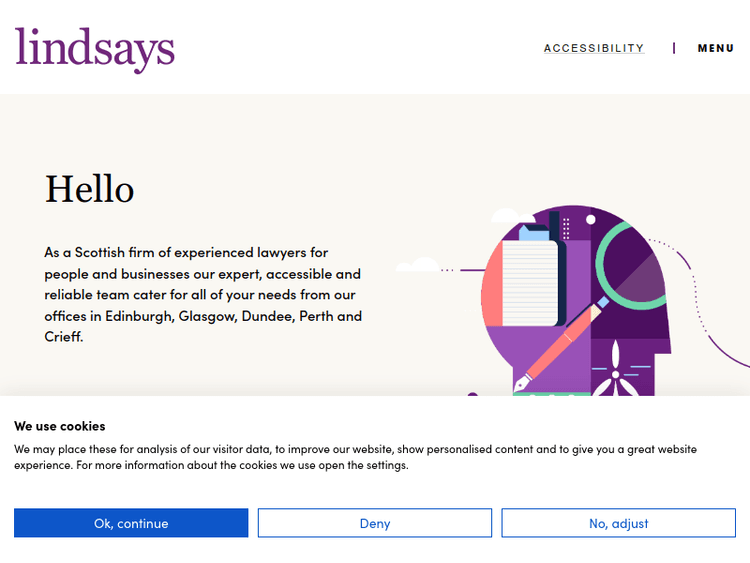This screenshot has width=750, height=563.
Task: Click the We use cookies heading
Action: pyautogui.click(x=59, y=426)
